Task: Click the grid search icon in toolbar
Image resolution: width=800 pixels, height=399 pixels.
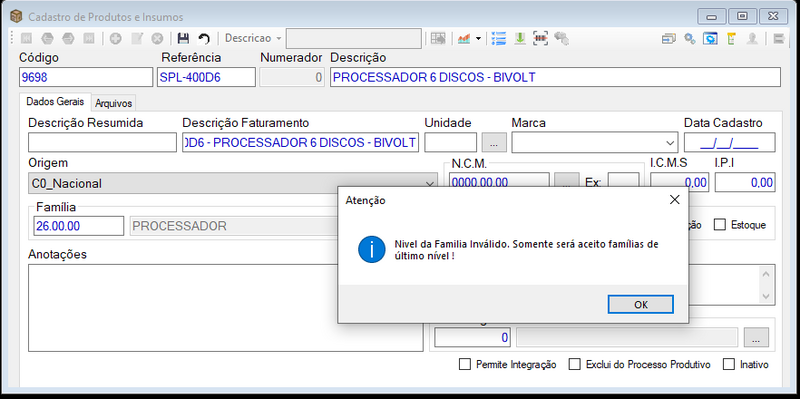Action: [438, 38]
